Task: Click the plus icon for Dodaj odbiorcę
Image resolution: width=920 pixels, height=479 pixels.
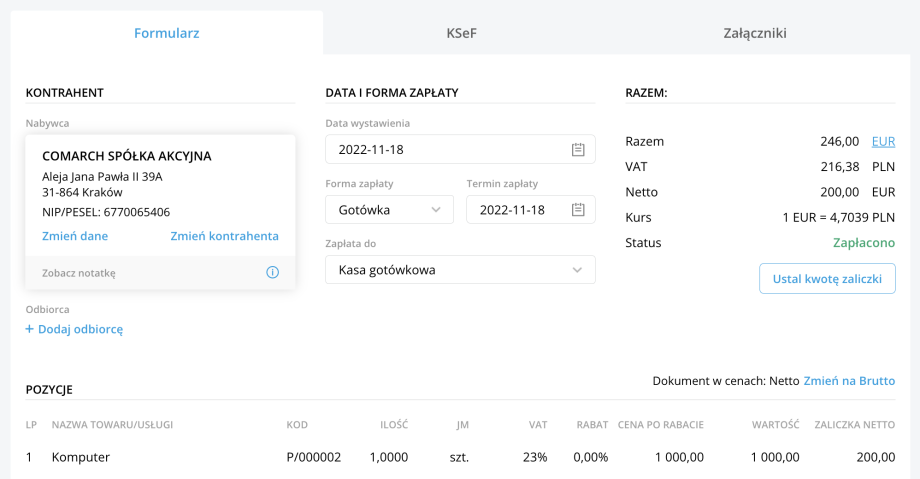Action: click(30, 329)
